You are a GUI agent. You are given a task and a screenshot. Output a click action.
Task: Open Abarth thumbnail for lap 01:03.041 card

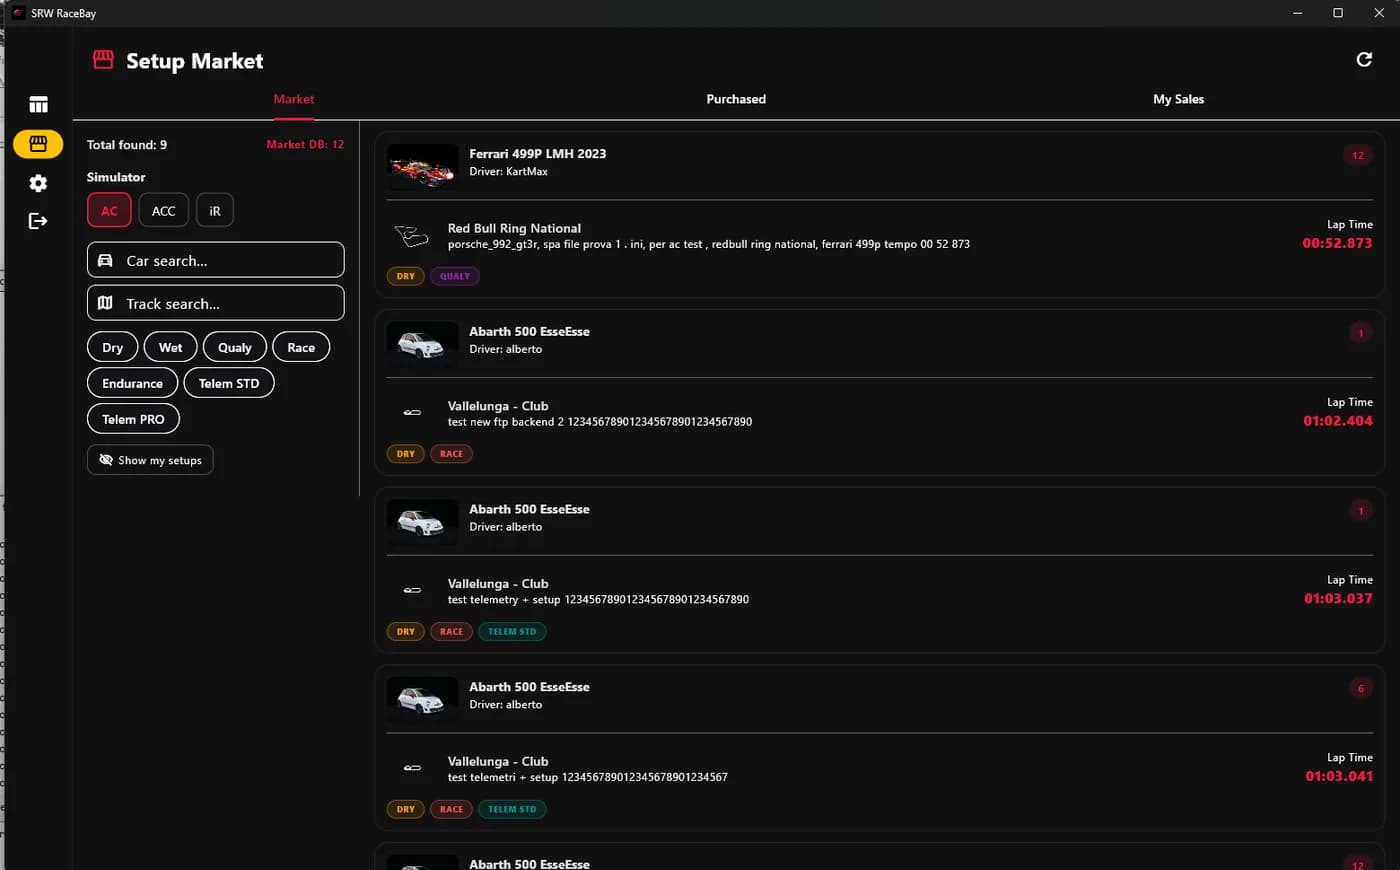[422, 700]
